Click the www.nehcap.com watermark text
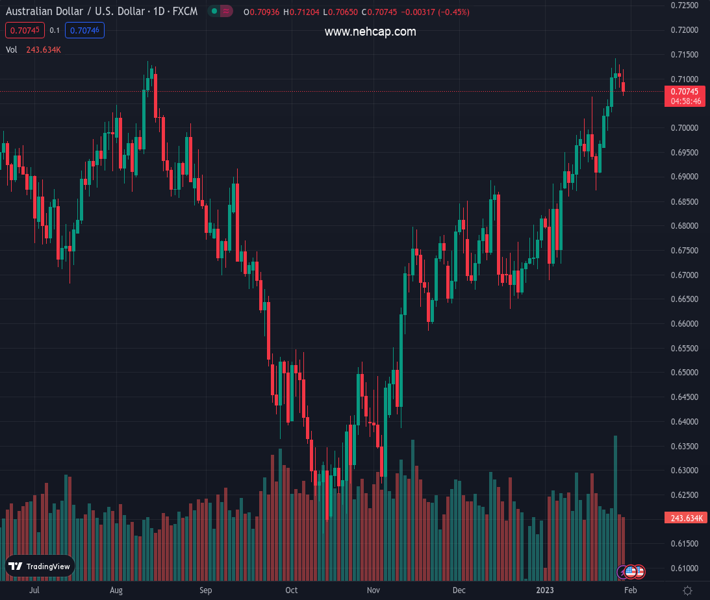Screen dimensions: 710x600 (370, 32)
